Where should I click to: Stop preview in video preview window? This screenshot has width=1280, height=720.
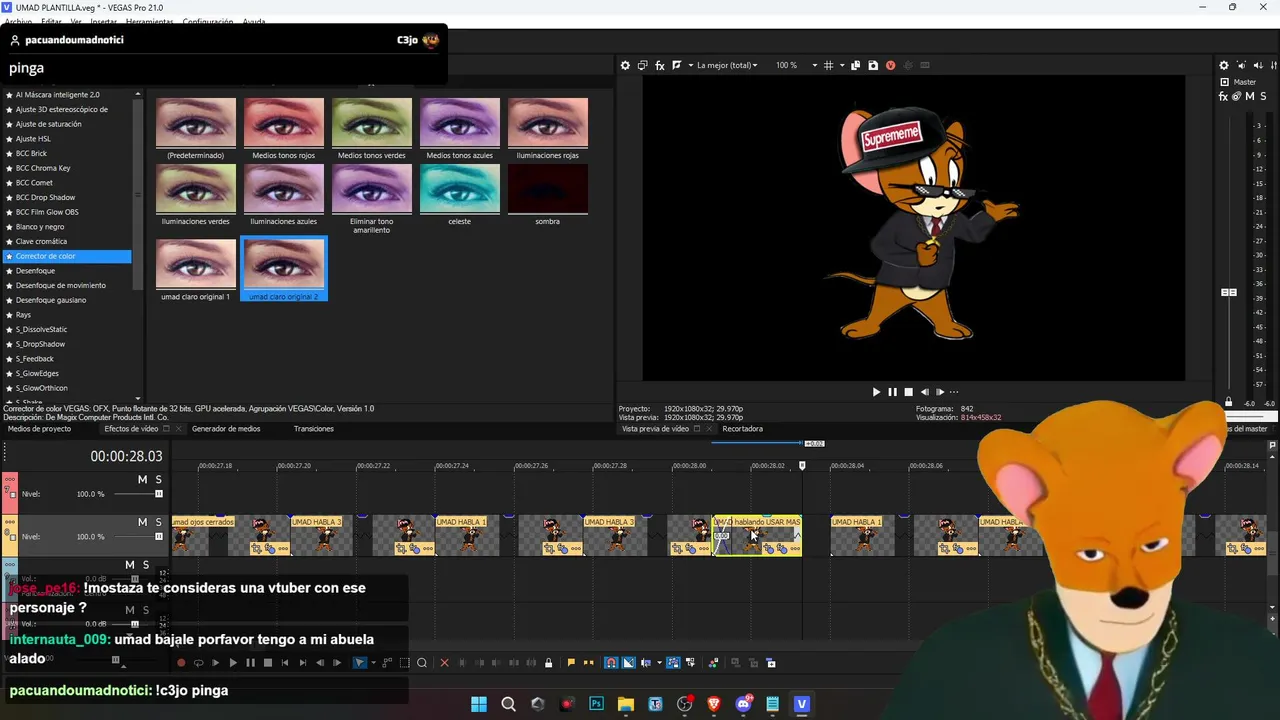(x=908, y=392)
